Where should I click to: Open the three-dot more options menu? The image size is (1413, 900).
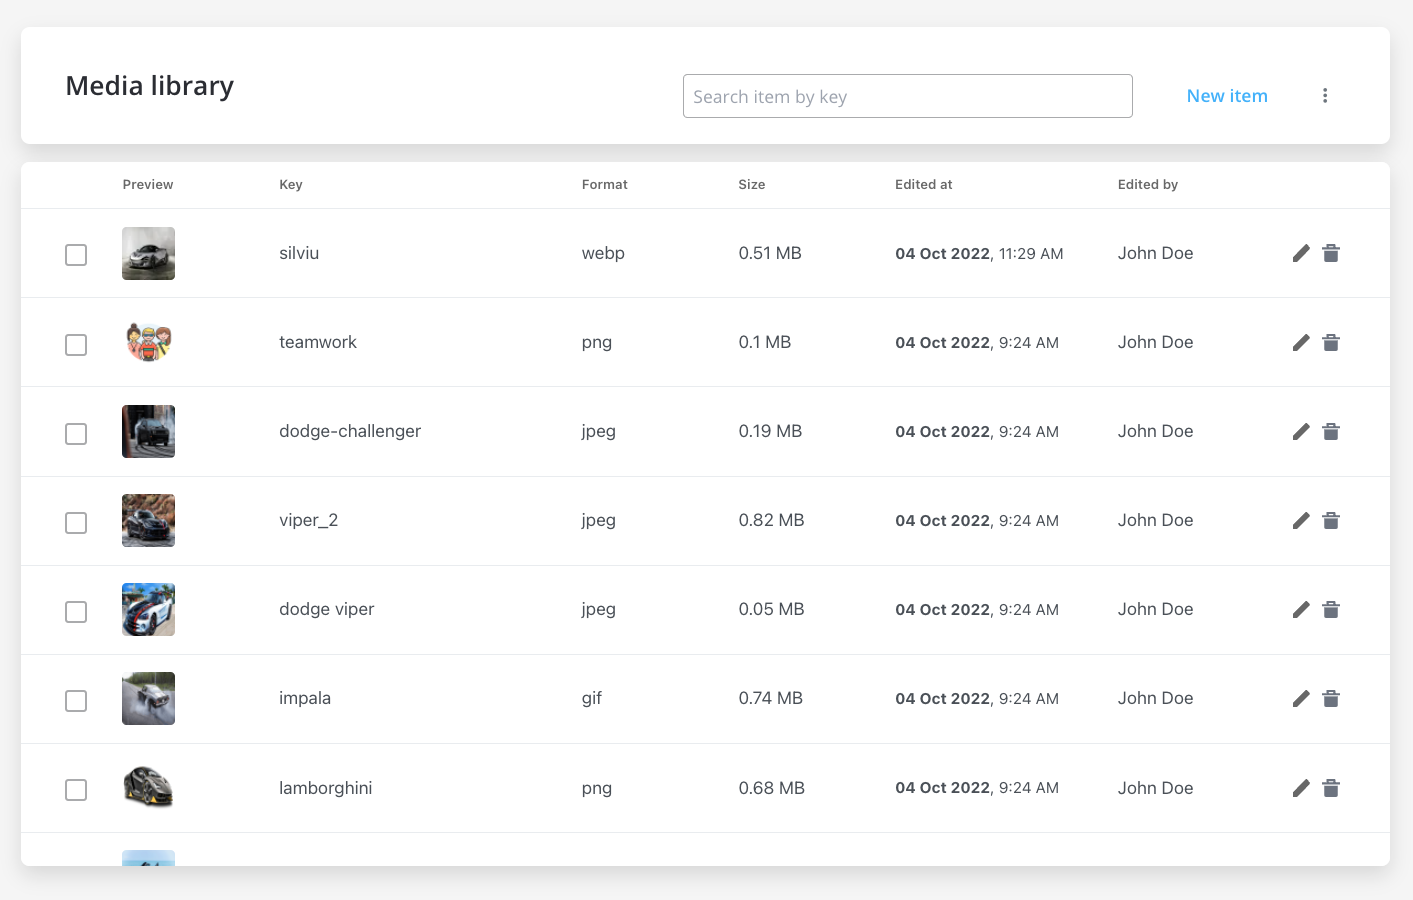pyautogui.click(x=1324, y=96)
